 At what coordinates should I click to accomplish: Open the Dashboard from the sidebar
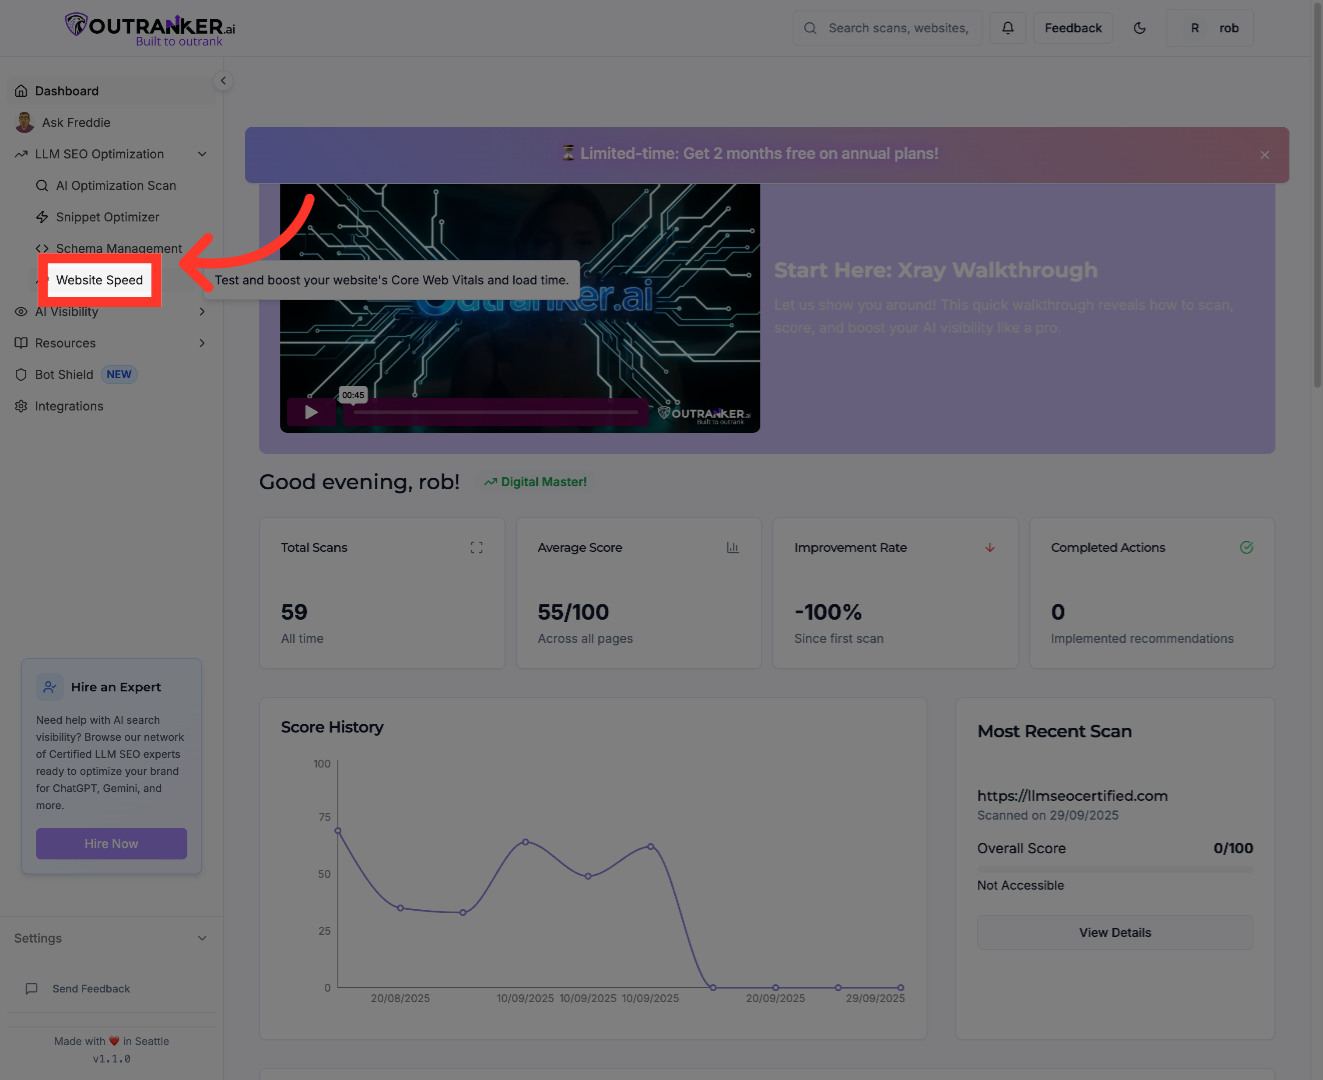(67, 90)
